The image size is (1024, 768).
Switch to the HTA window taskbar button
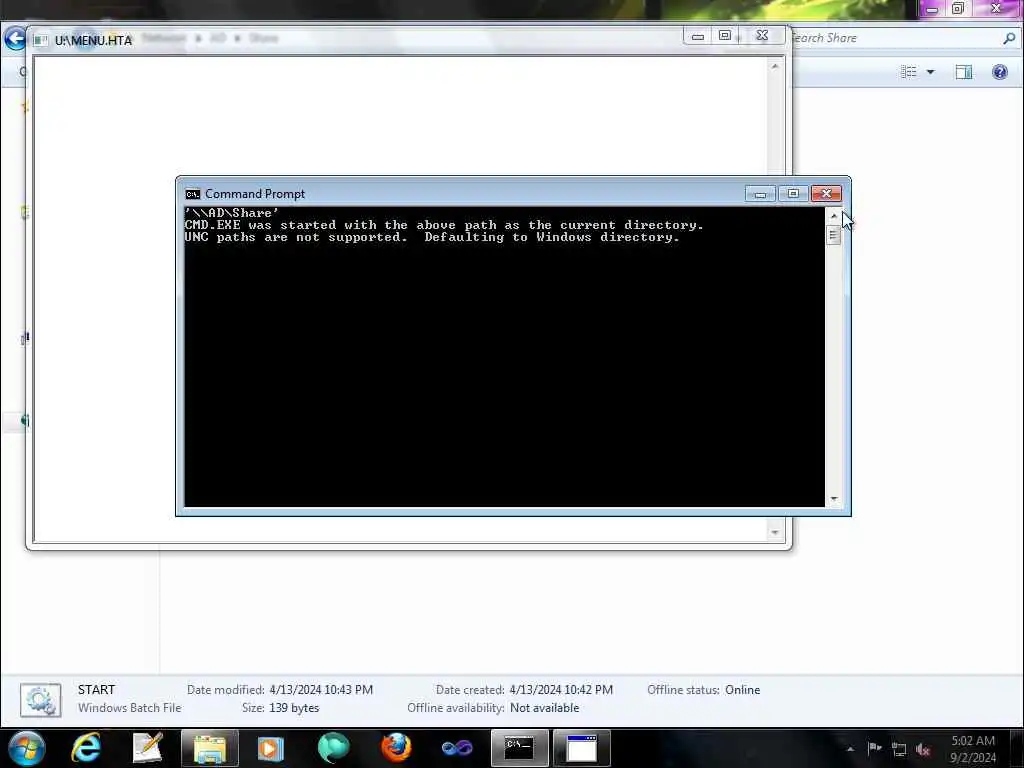point(581,748)
